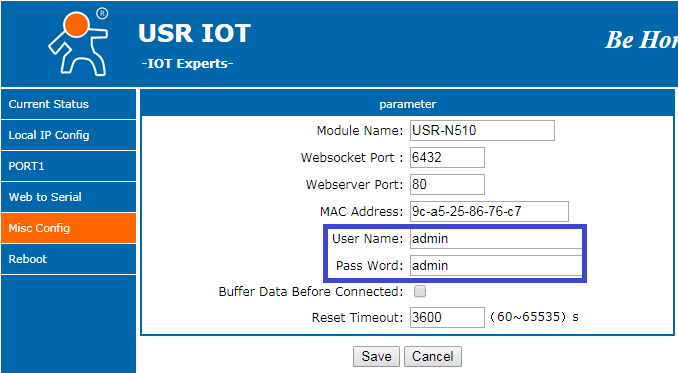Viewport: 678px width, 373px height.
Task: Click the USR IOT header title
Action: point(195,33)
